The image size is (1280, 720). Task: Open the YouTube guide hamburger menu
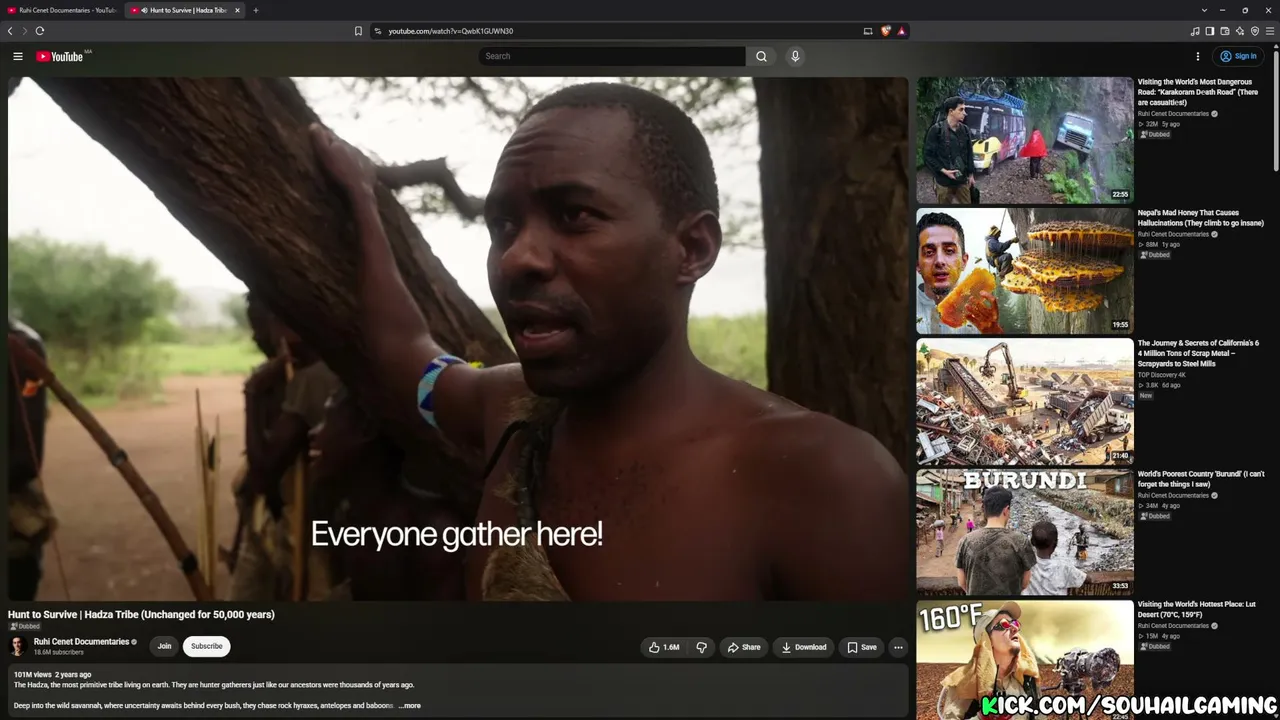(18, 57)
